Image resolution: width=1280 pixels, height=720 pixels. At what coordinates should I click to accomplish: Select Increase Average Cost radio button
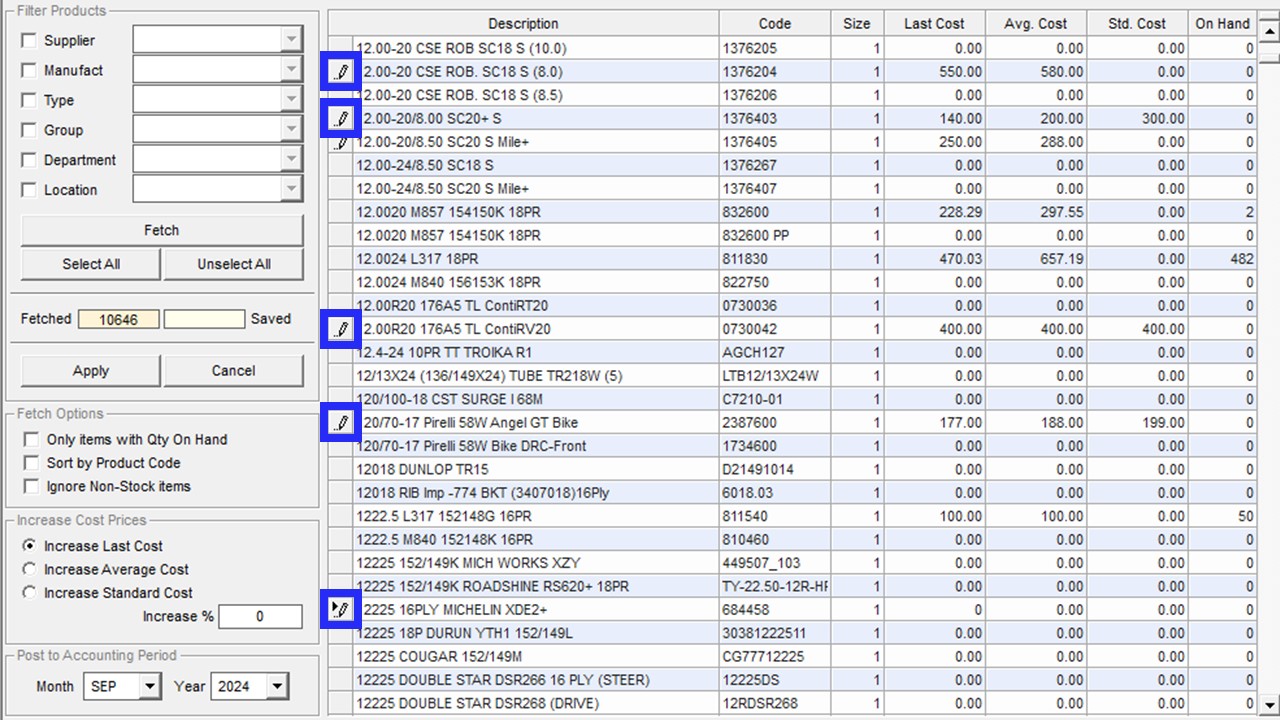[x=30, y=569]
